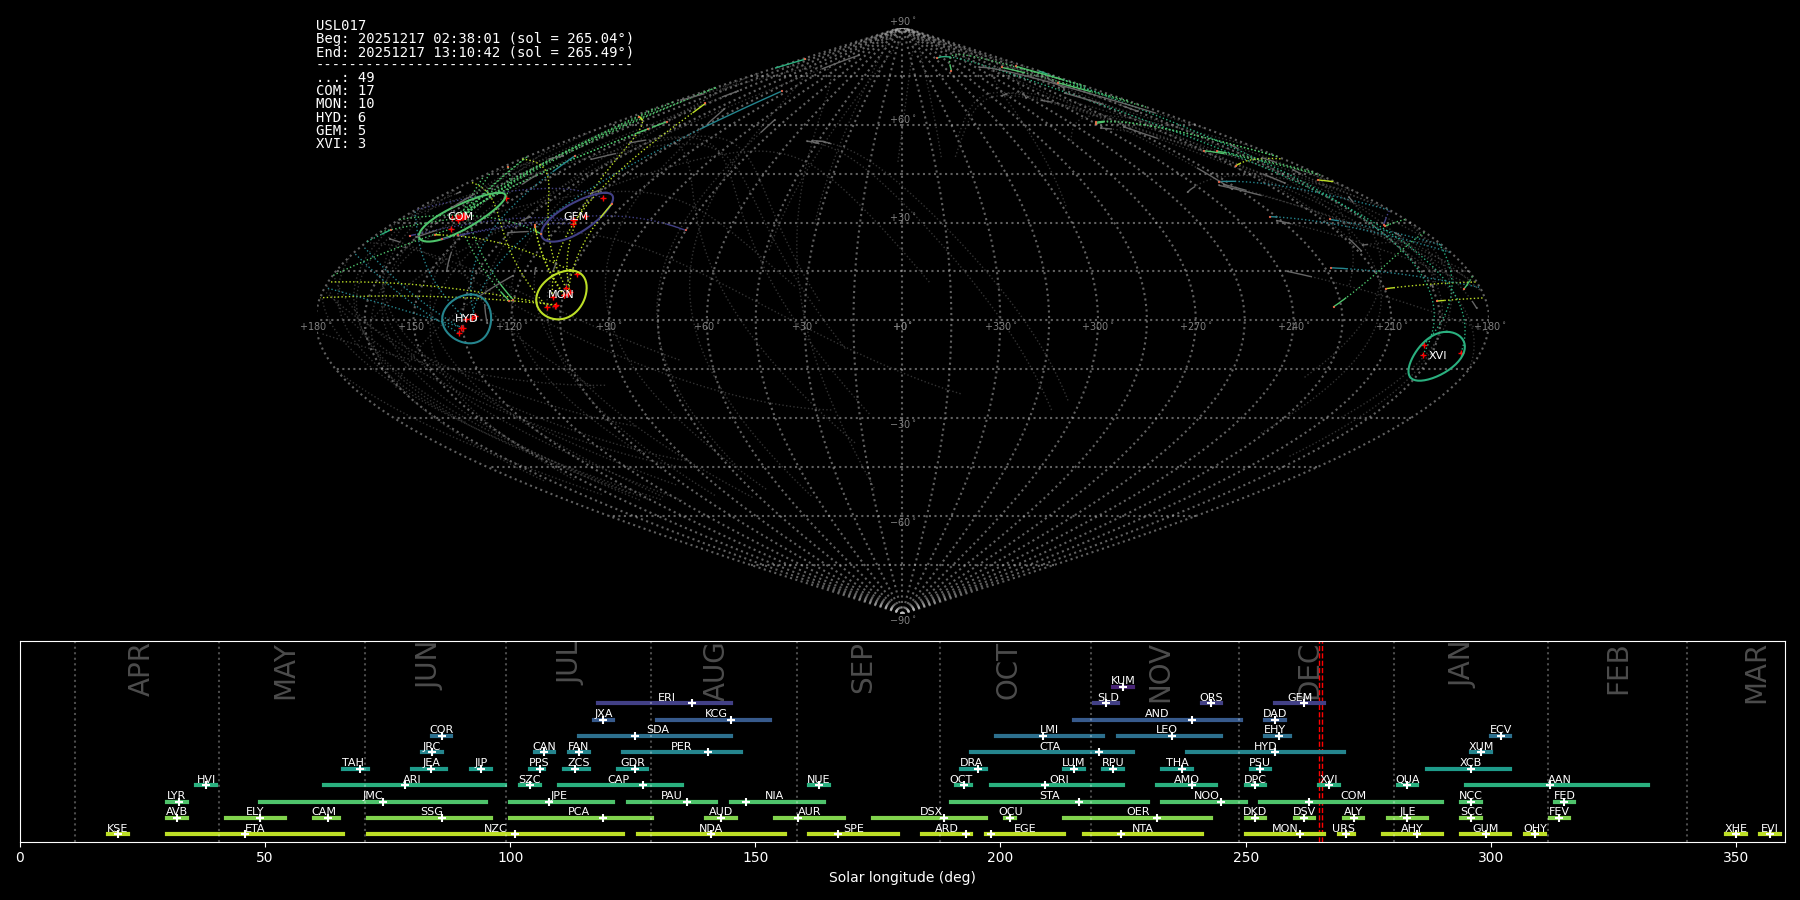
Task: Select the HYD radiant circle on map
Action: [466, 318]
